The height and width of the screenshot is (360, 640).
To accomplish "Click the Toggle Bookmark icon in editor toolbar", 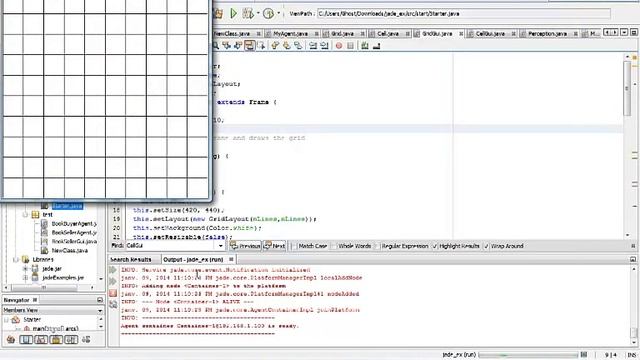I will (298, 46).
